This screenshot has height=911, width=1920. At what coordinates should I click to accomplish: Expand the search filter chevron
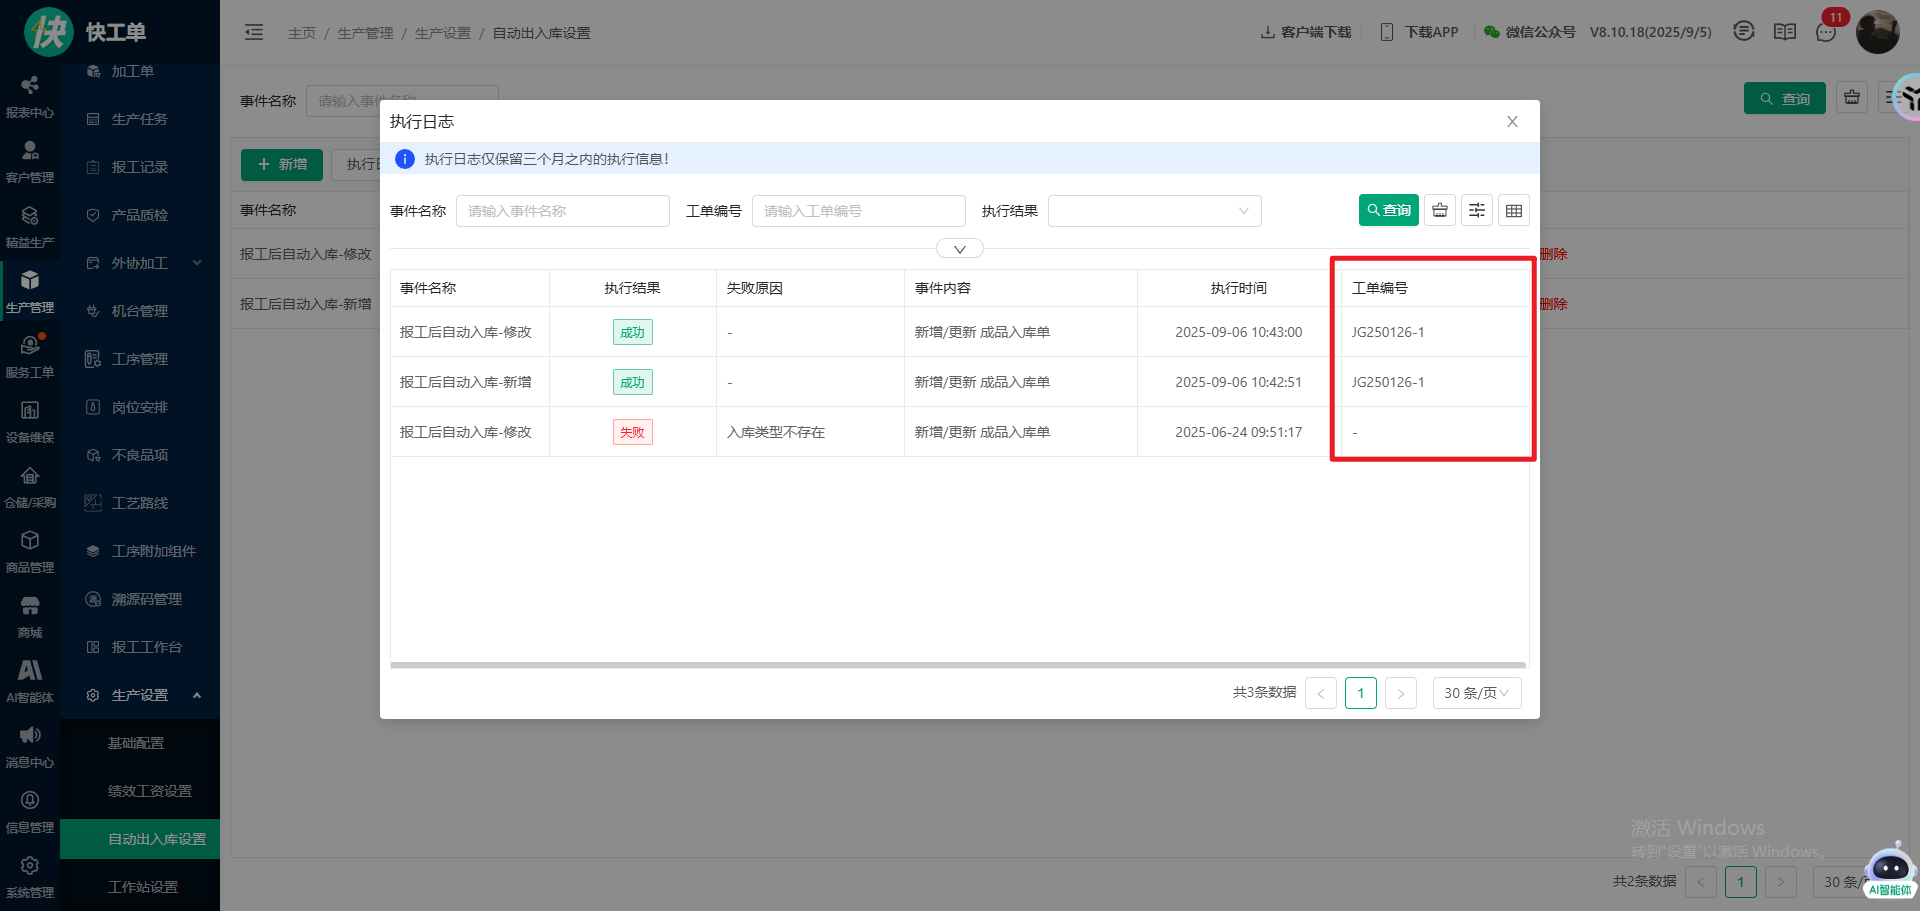tap(959, 249)
